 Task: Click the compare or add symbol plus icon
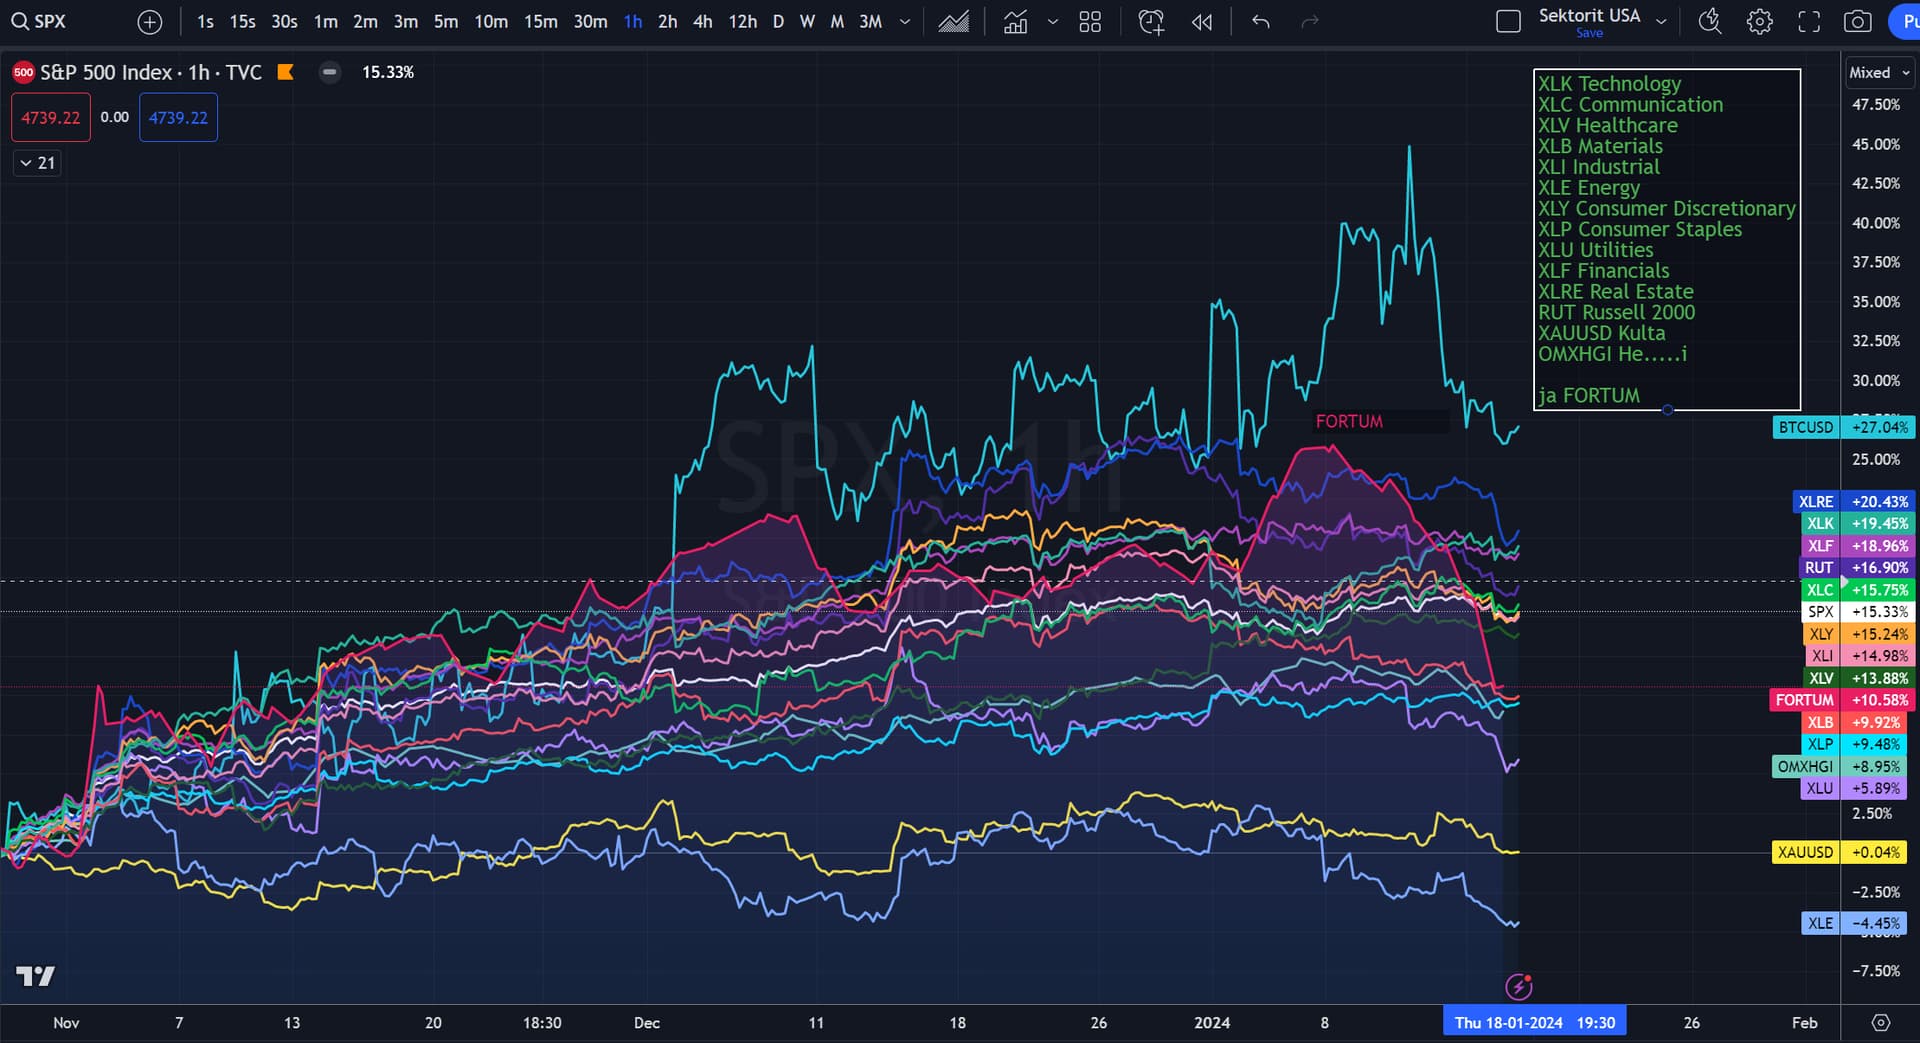(149, 21)
